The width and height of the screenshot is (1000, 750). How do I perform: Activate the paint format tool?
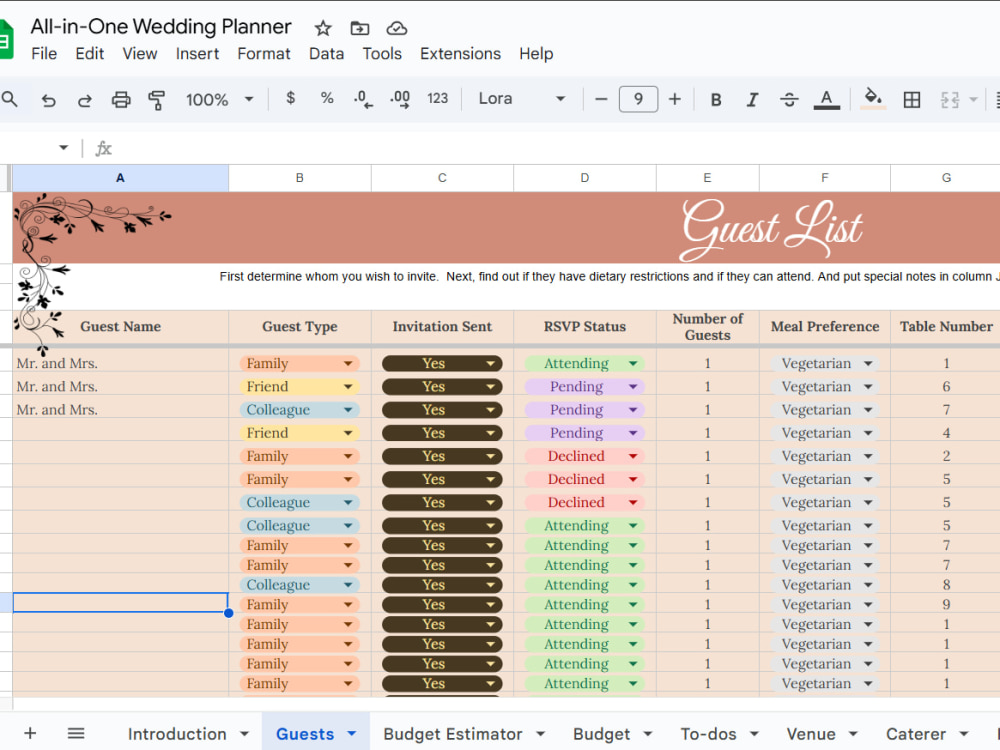[156, 99]
